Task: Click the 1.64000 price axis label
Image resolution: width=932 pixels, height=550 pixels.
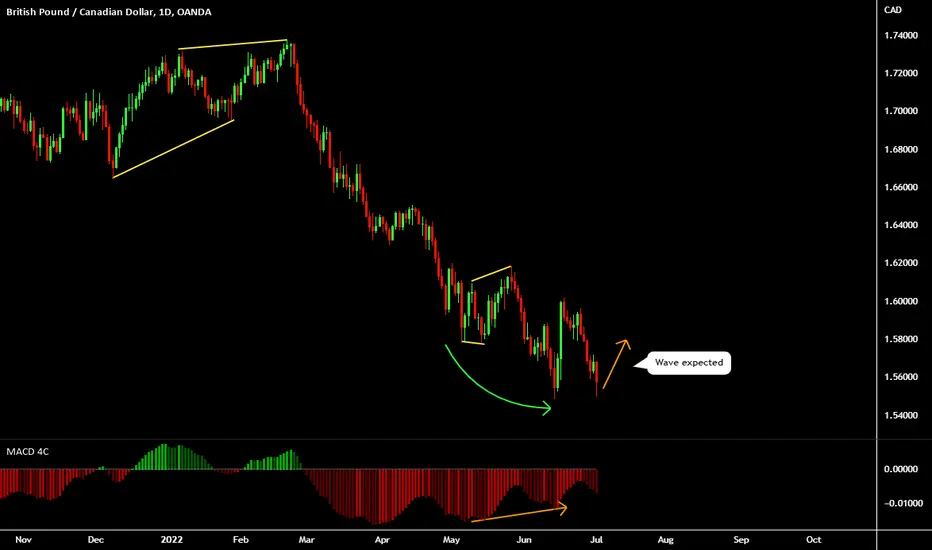Action: tap(901, 225)
